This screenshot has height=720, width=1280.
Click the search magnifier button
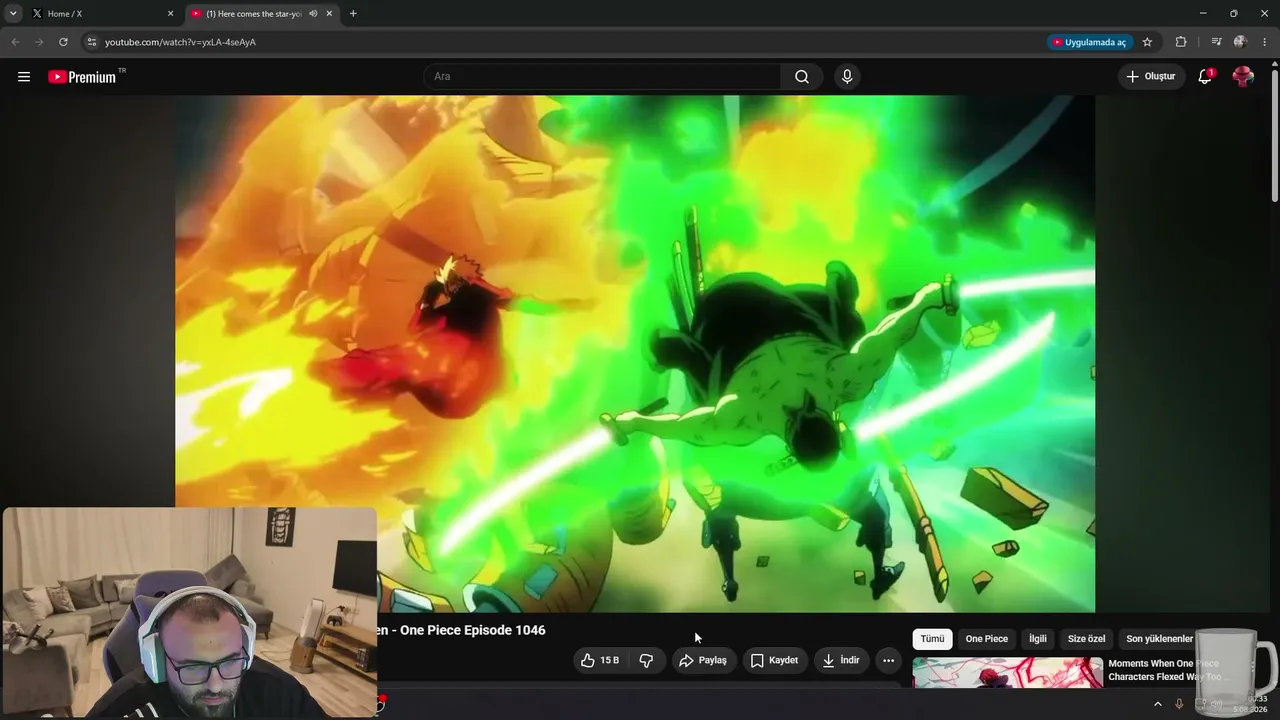tap(802, 77)
